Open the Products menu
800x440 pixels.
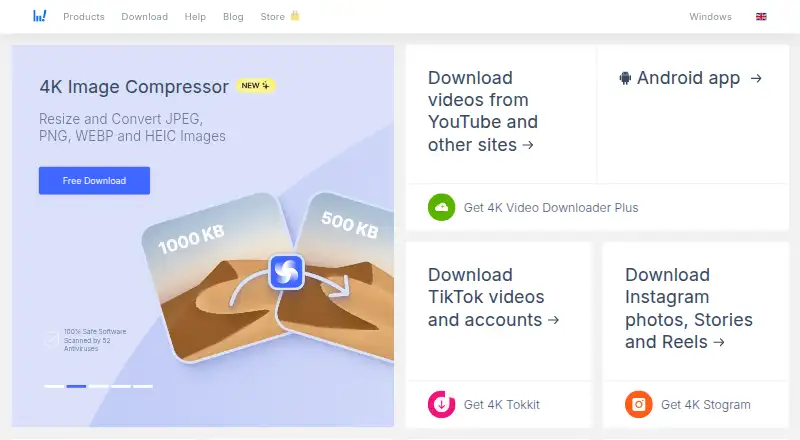84,17
